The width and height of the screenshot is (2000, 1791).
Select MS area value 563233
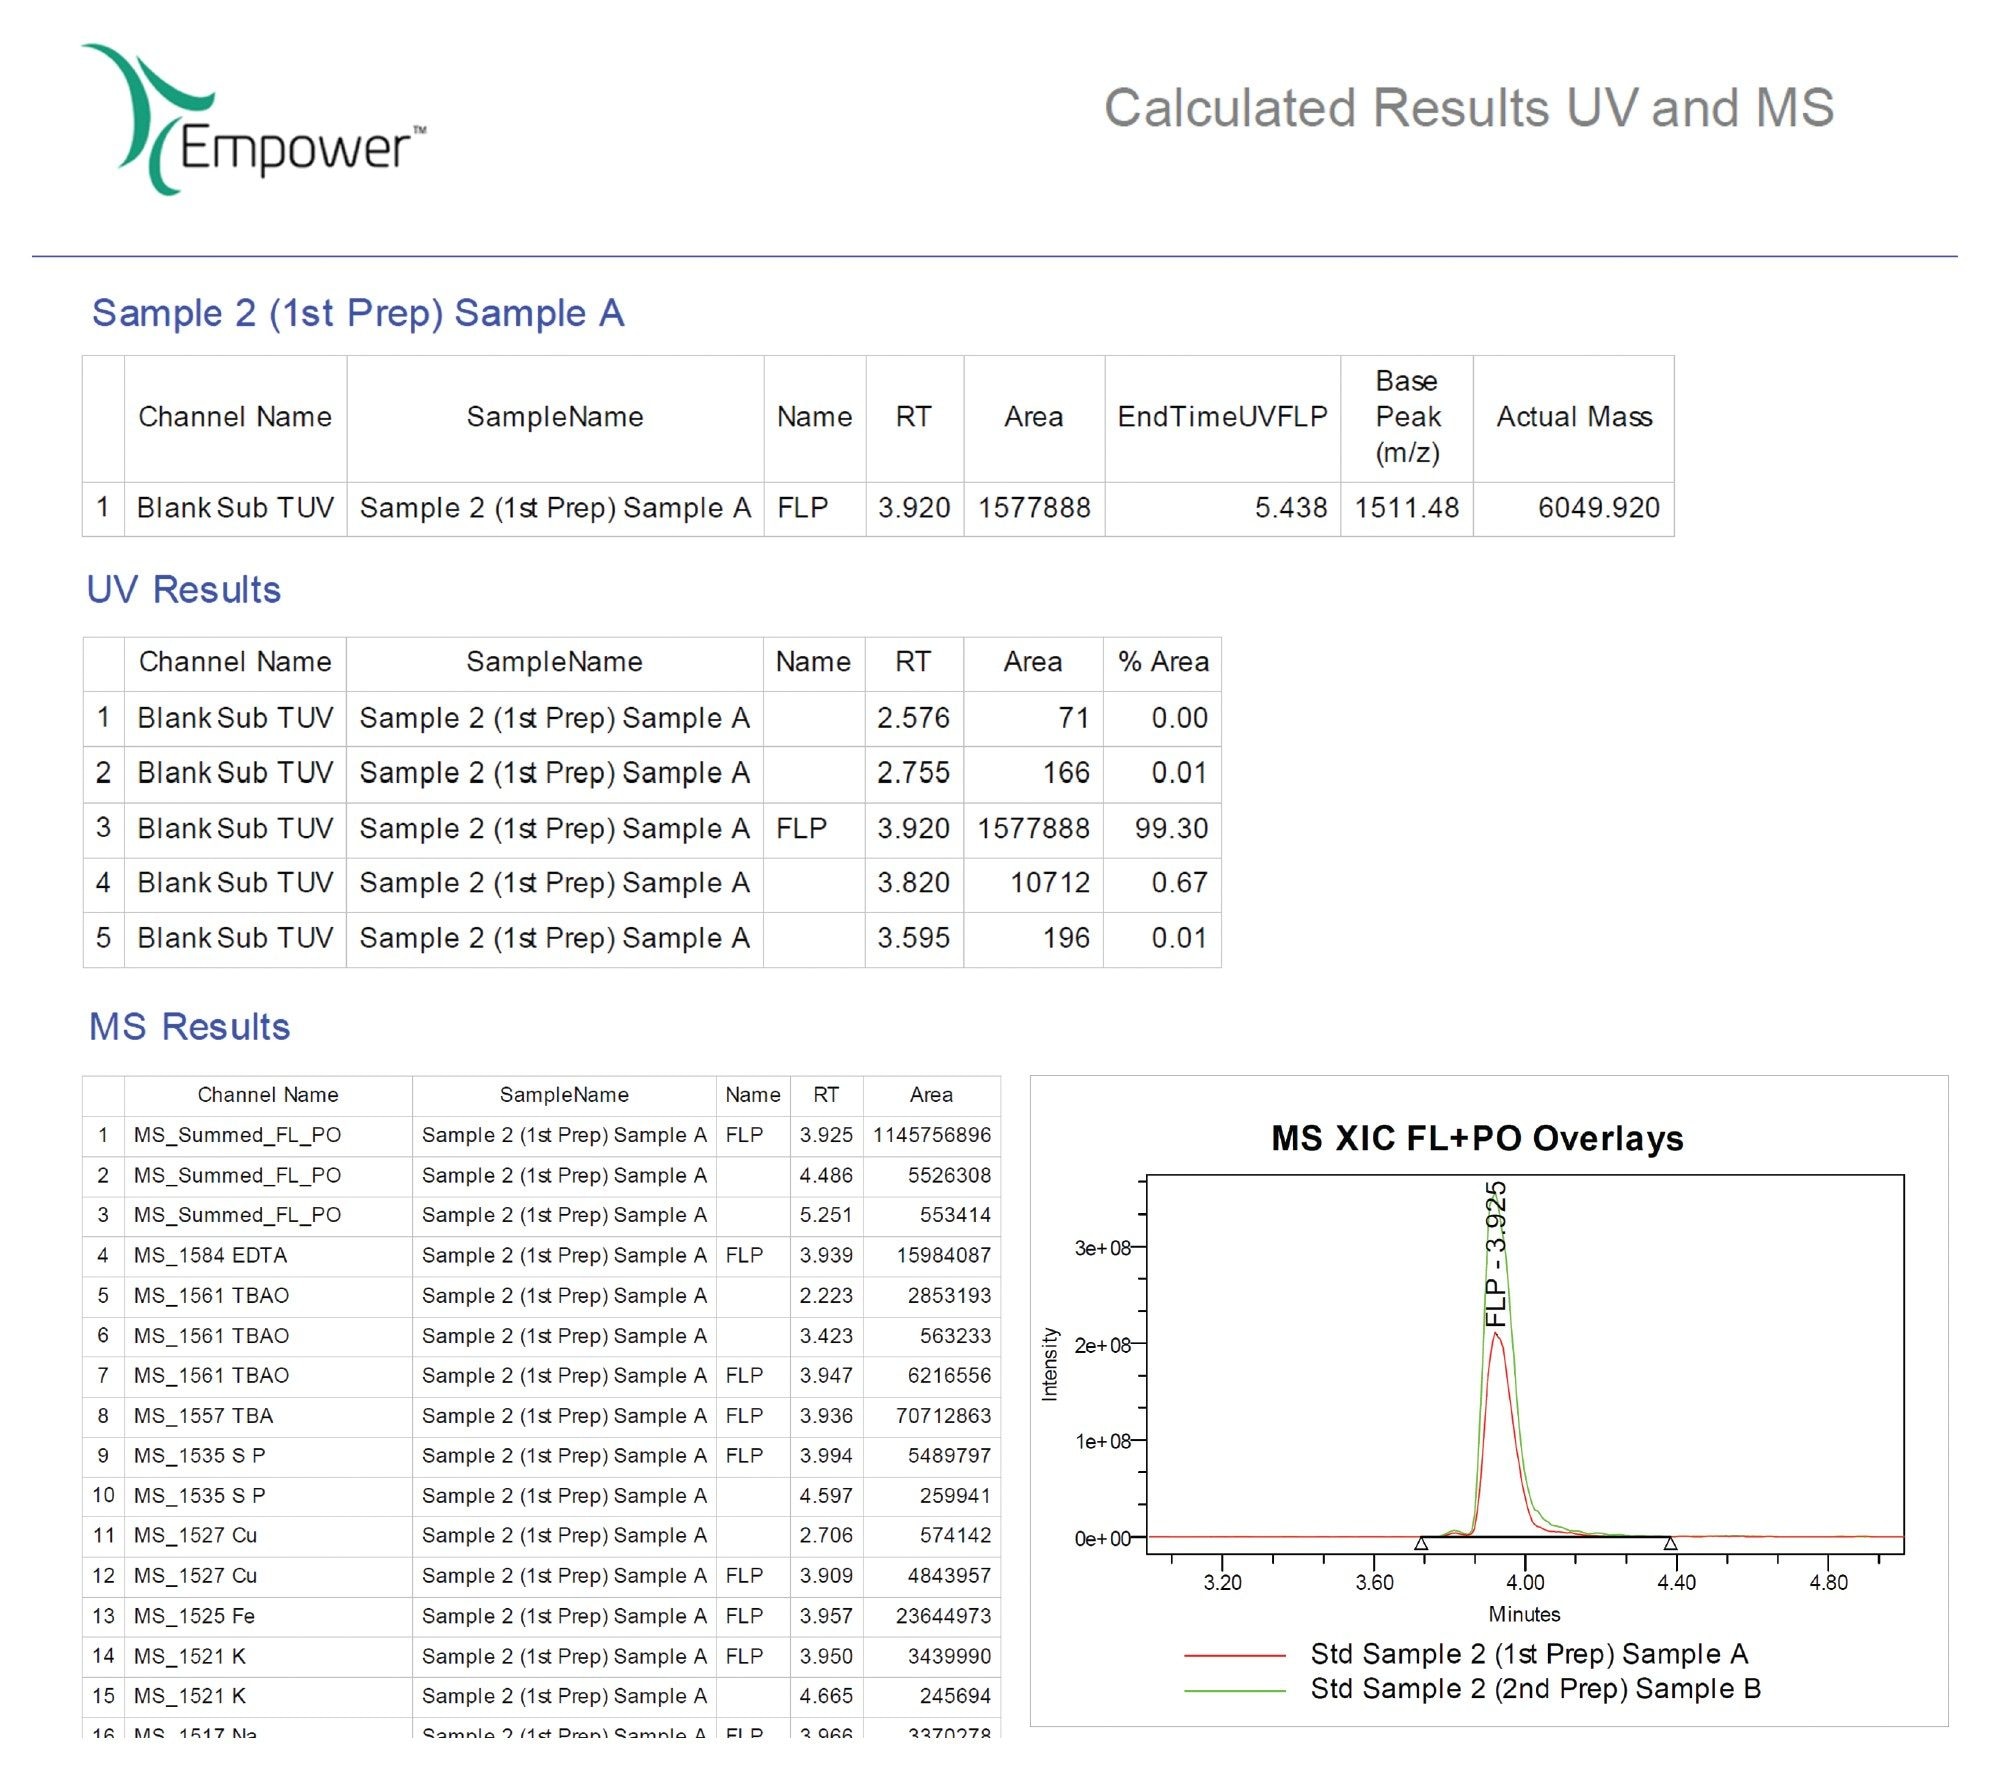tap(955, 1336)
